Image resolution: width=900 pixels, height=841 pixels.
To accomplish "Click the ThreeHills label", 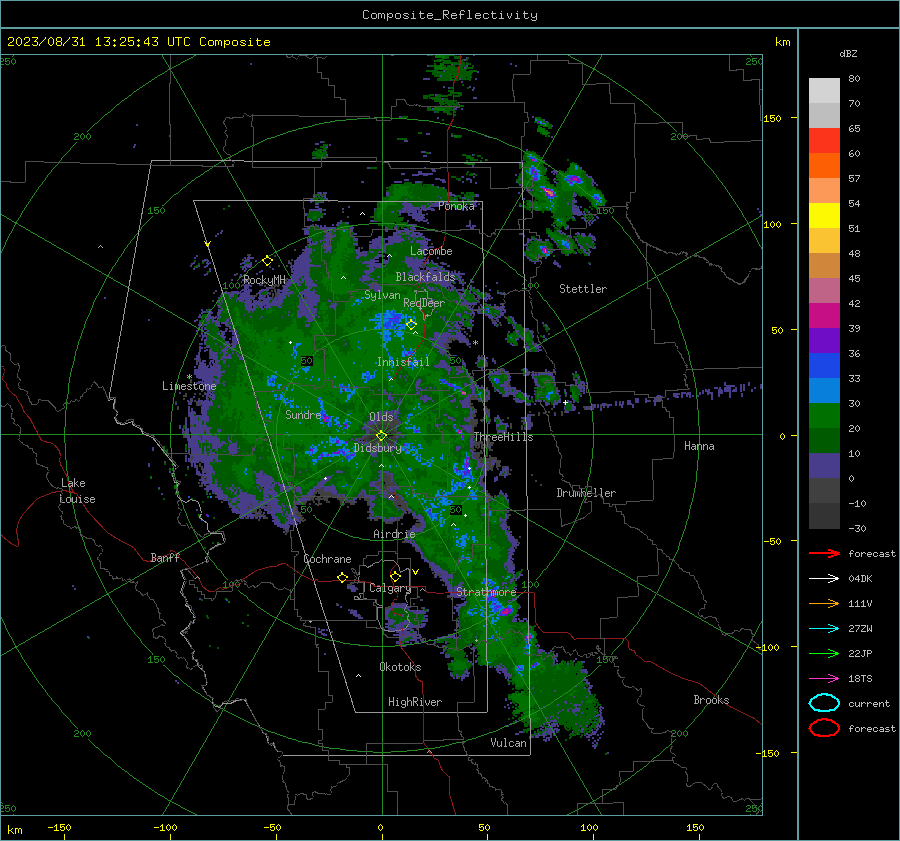I will (x=503, y=437).
